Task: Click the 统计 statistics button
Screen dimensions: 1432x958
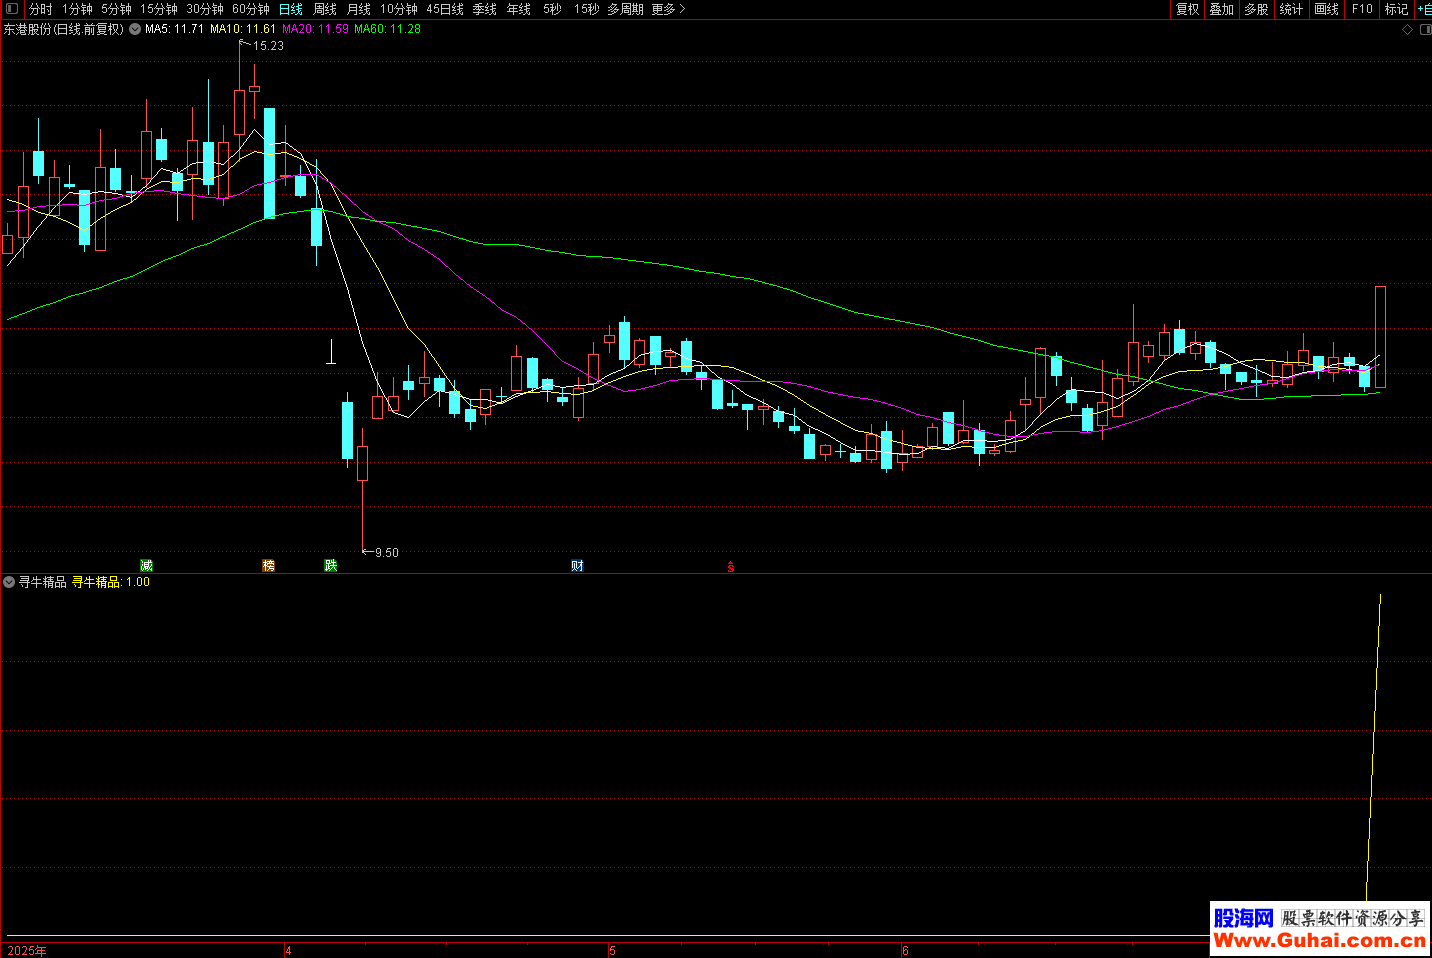Action: pyautogui.click(x=1292, y=9)
